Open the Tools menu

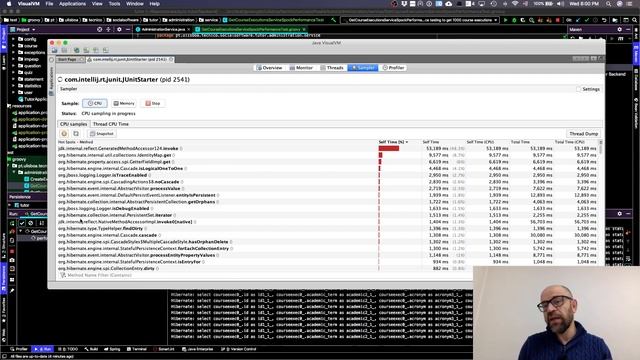tap(114, 4)
